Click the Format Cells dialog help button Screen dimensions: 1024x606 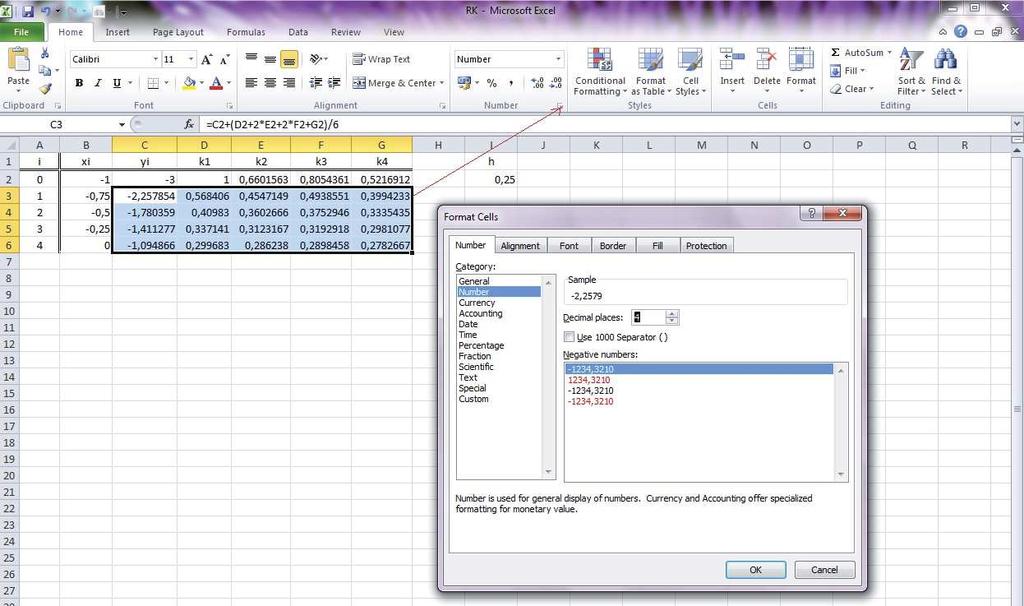[812, 213]
